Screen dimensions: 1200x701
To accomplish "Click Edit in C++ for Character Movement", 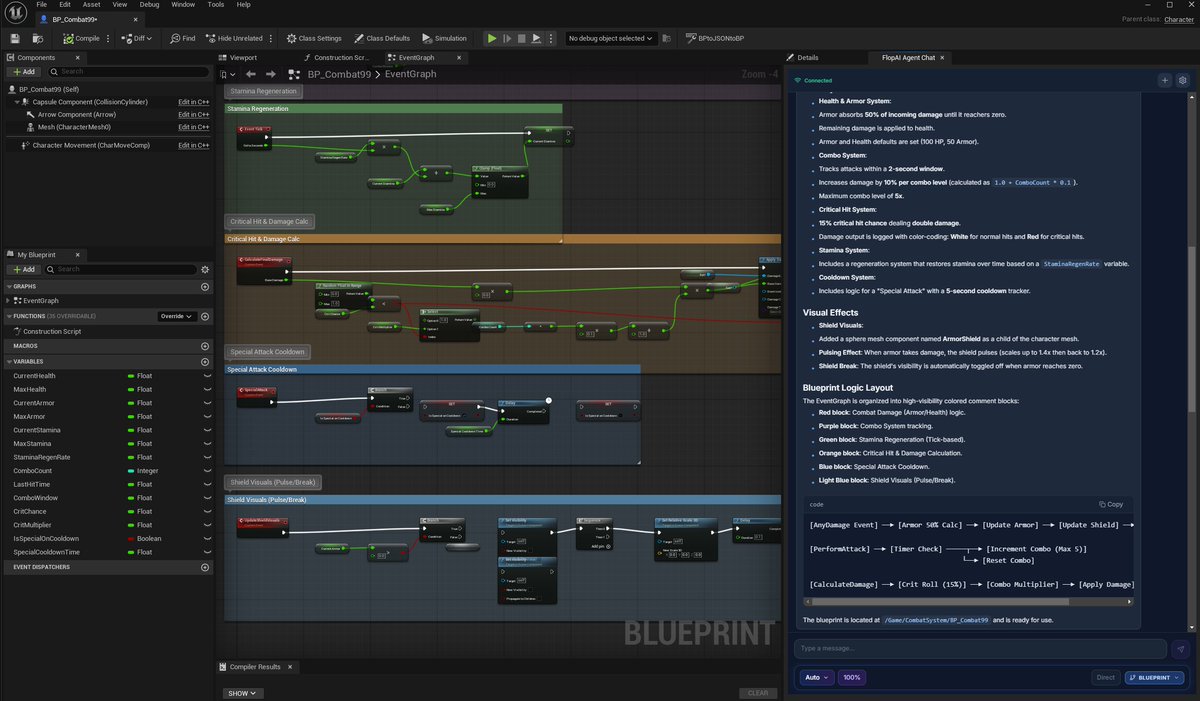I will pyautogui.click(x=194, y=145).
